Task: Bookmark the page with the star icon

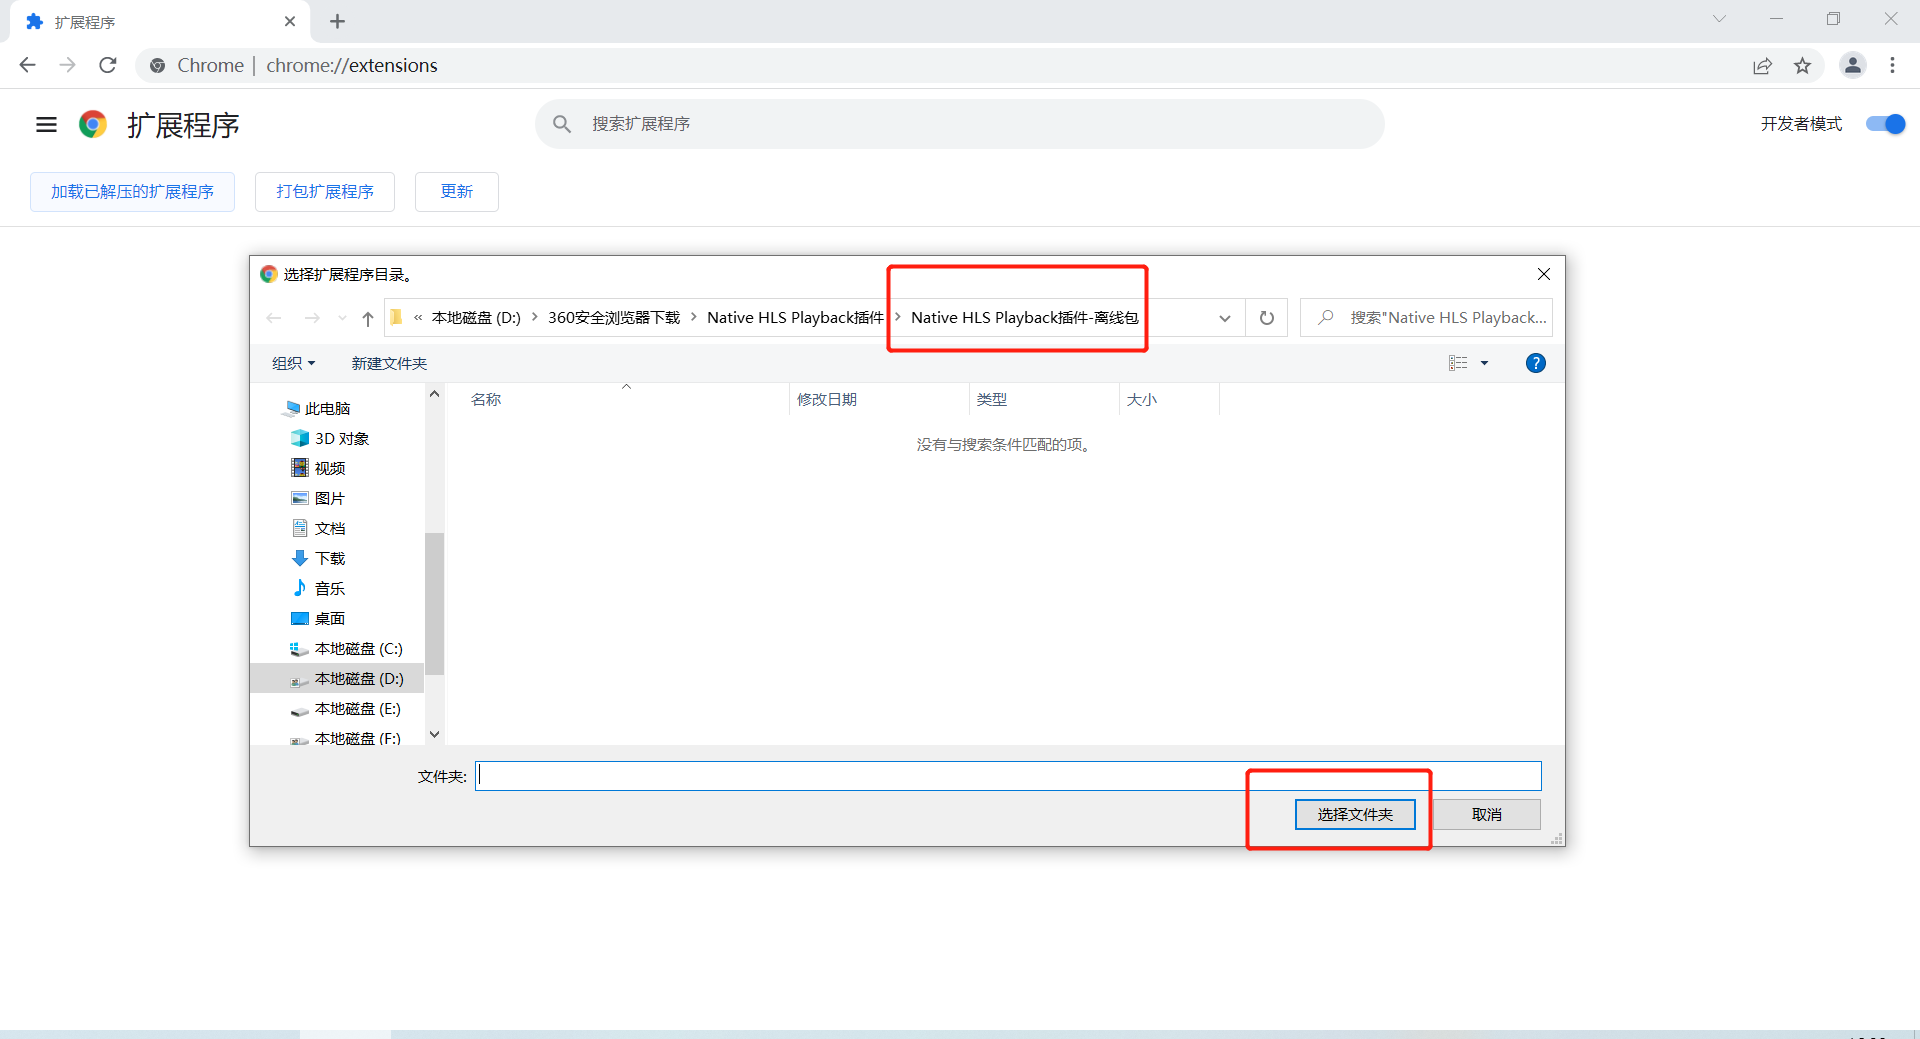Action: (1804, 65)
